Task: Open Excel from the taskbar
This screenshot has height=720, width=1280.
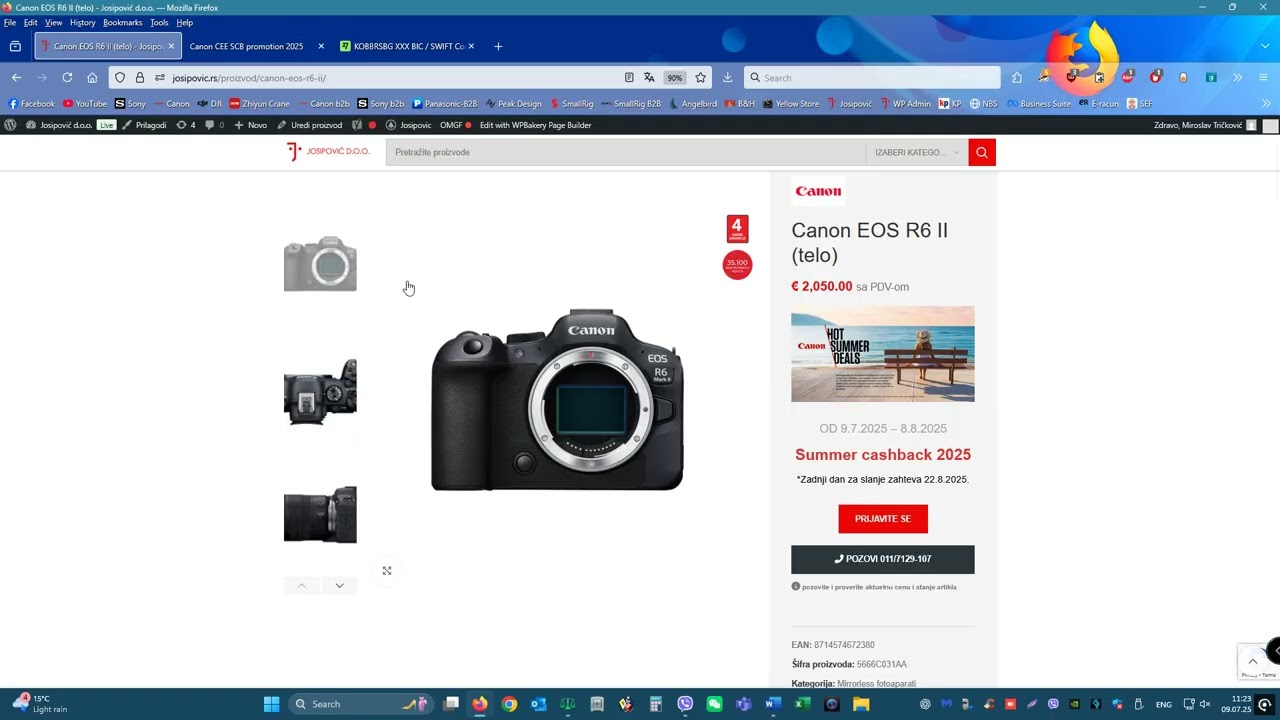Action: [802, 704]
